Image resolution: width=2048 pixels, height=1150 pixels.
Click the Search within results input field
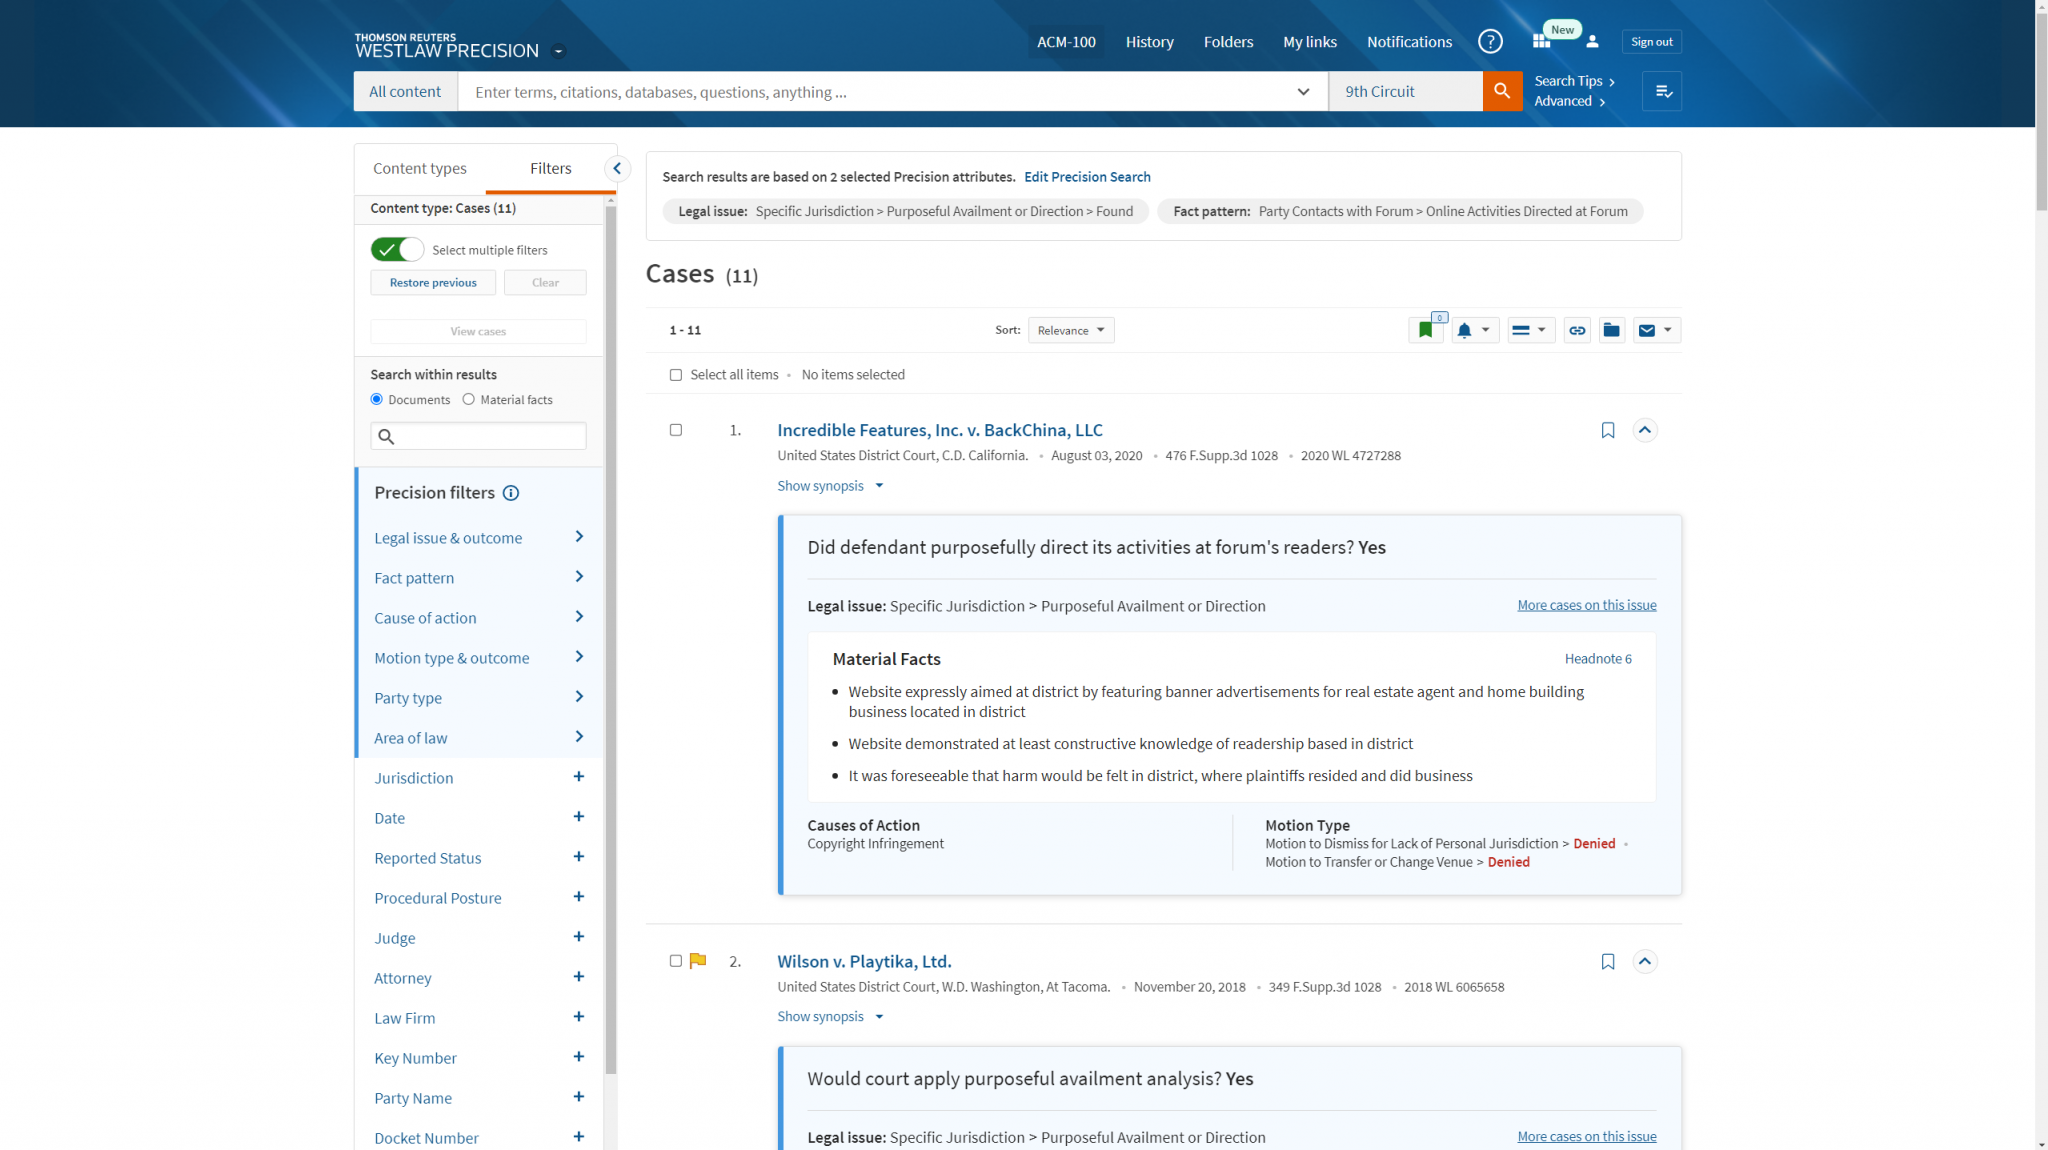click(x=488, y=436)
